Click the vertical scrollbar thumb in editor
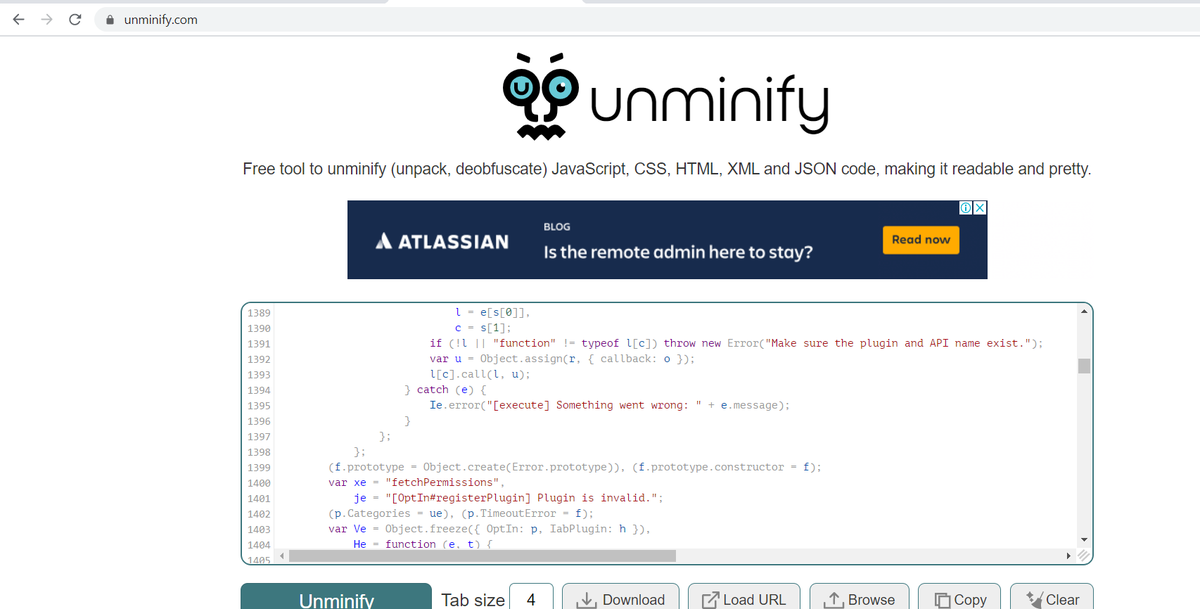 pos(1083,365)
